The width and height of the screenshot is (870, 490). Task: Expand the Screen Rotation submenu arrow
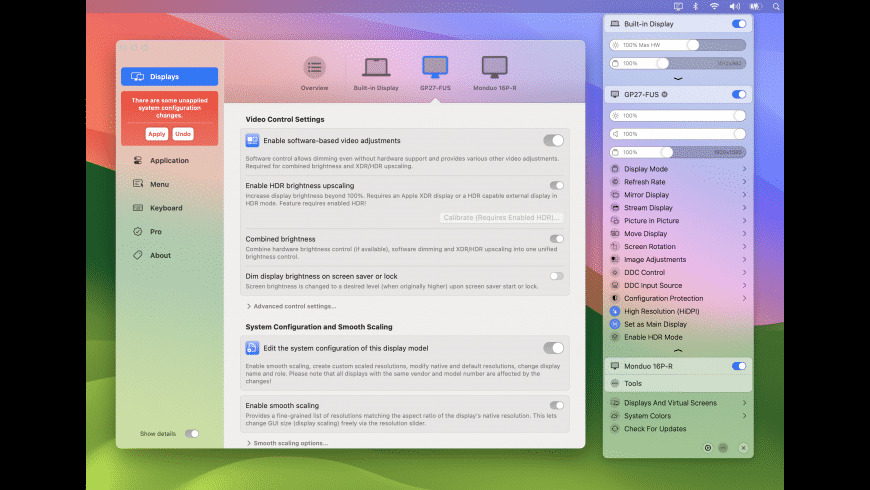tap(744, 246)
